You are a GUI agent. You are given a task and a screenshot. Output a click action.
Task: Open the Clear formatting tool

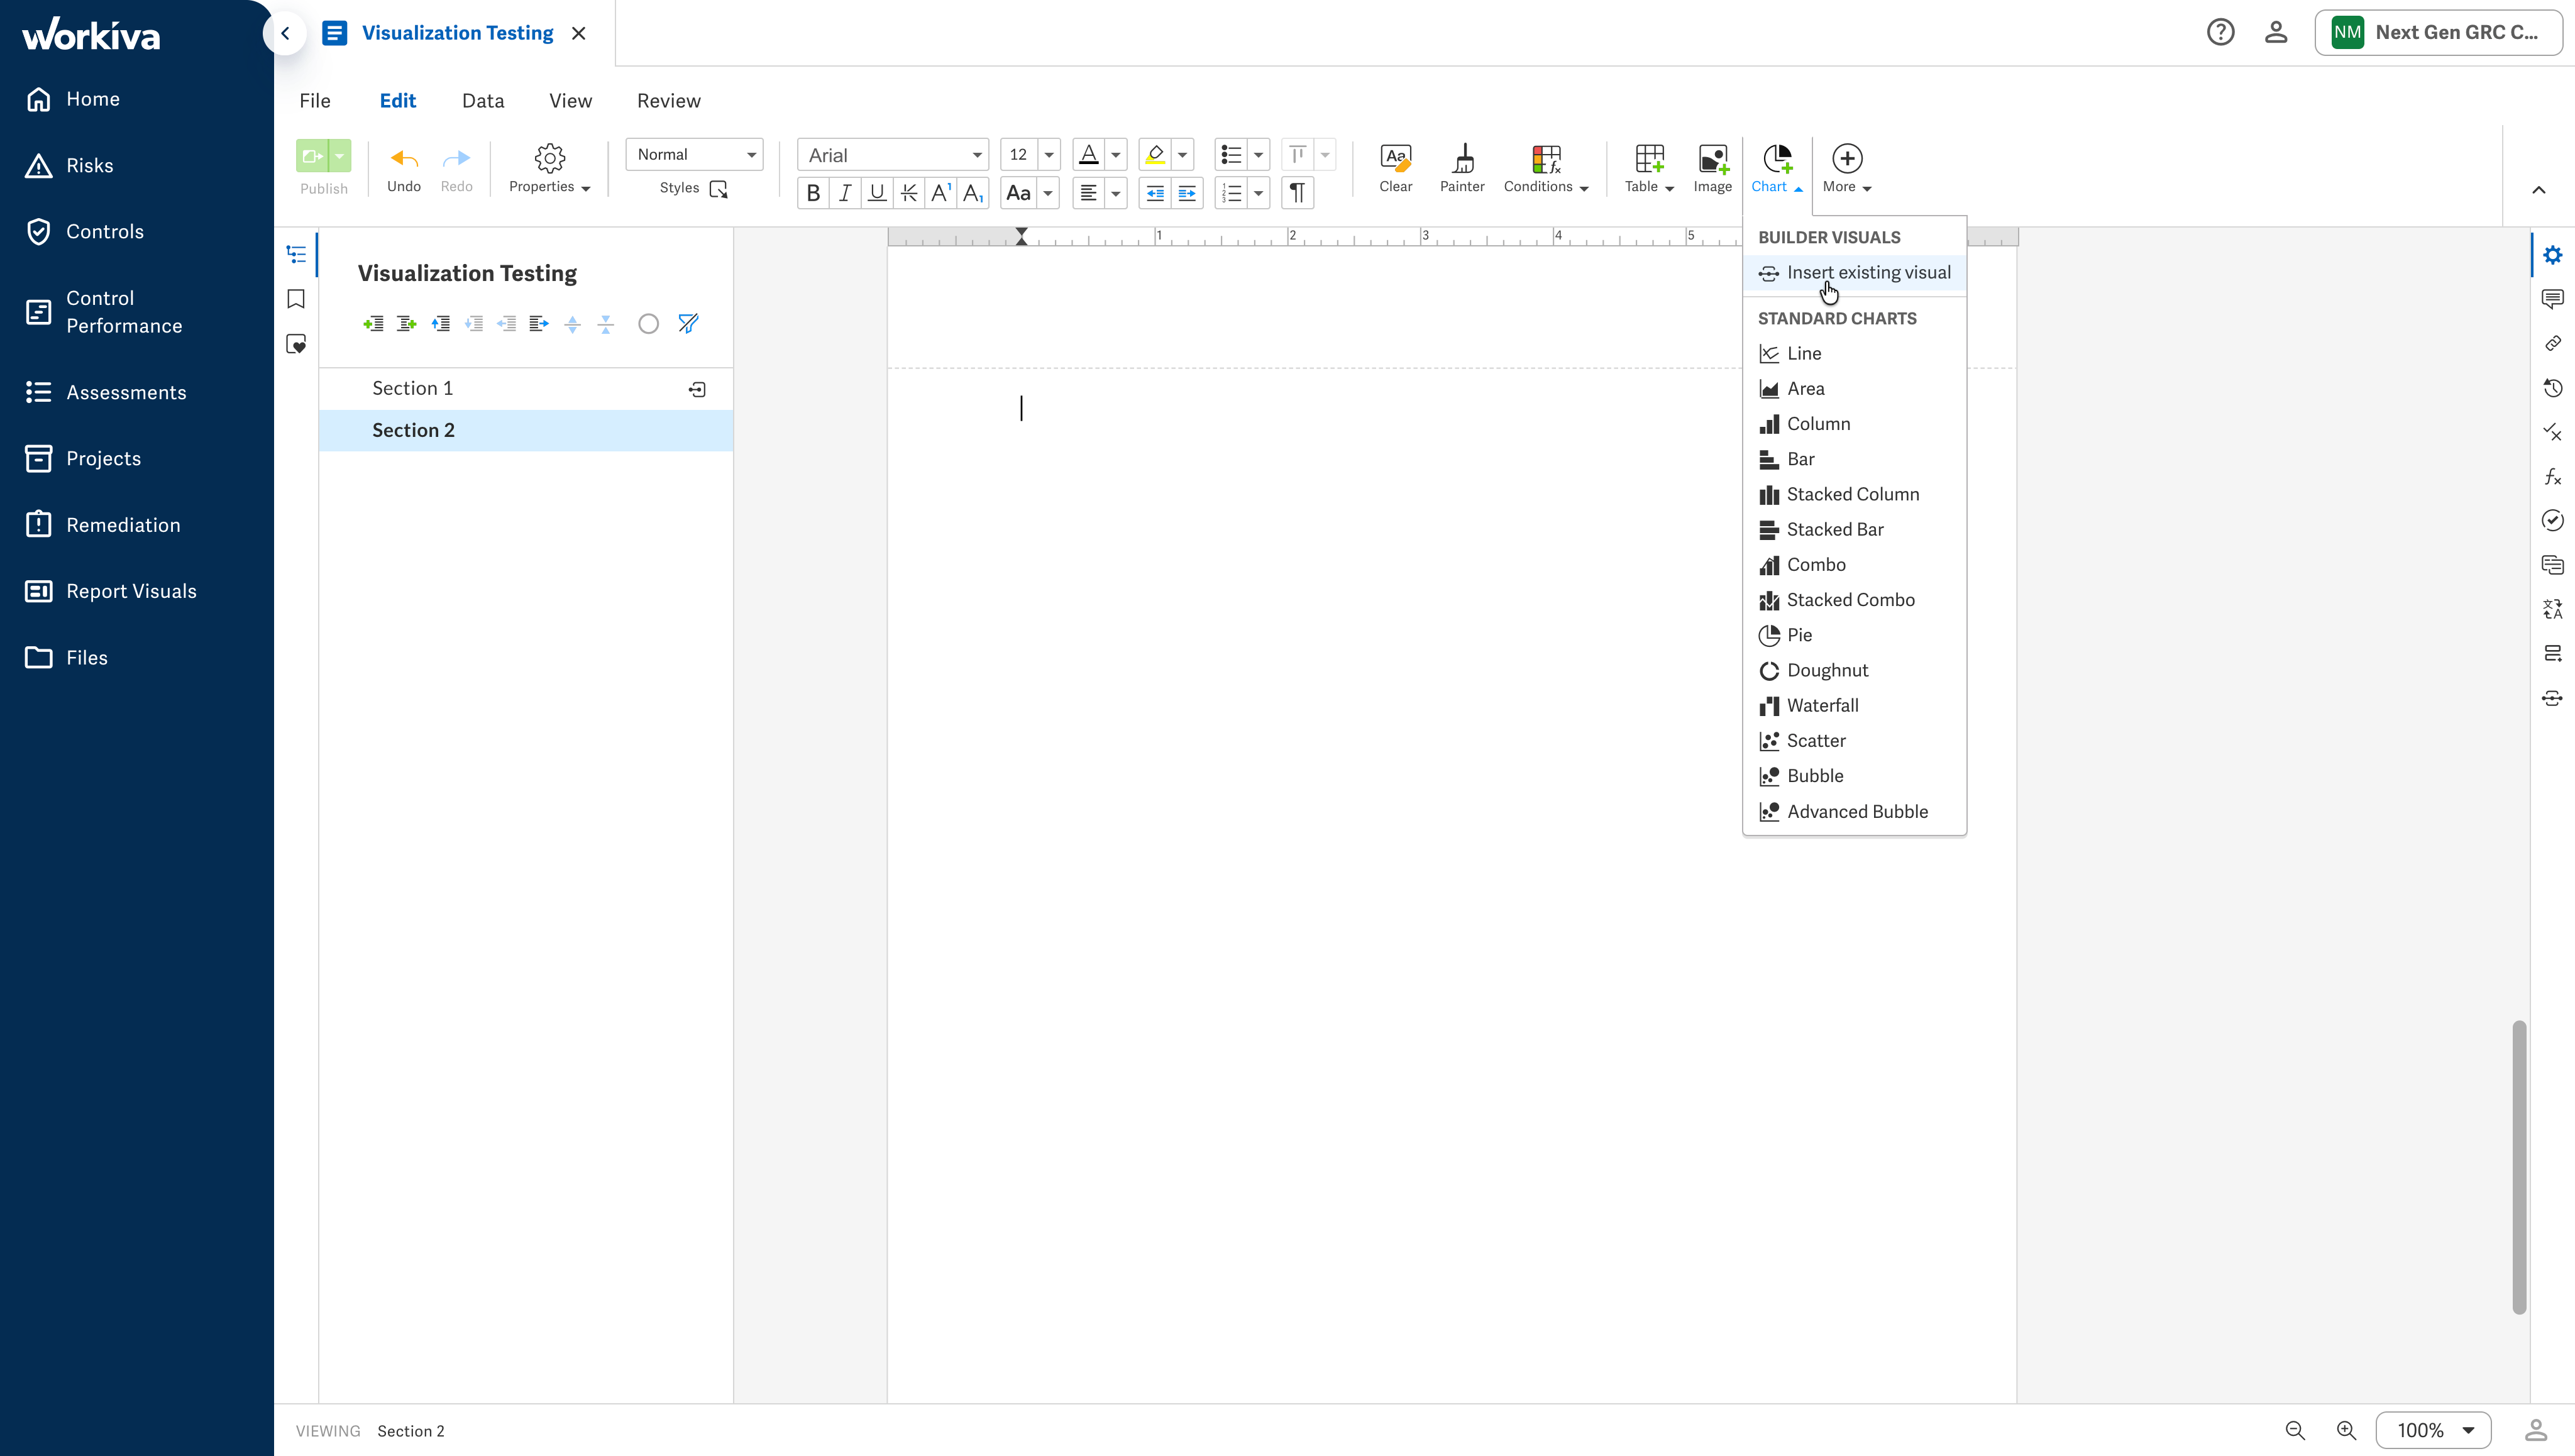[x=1395, y=168]
